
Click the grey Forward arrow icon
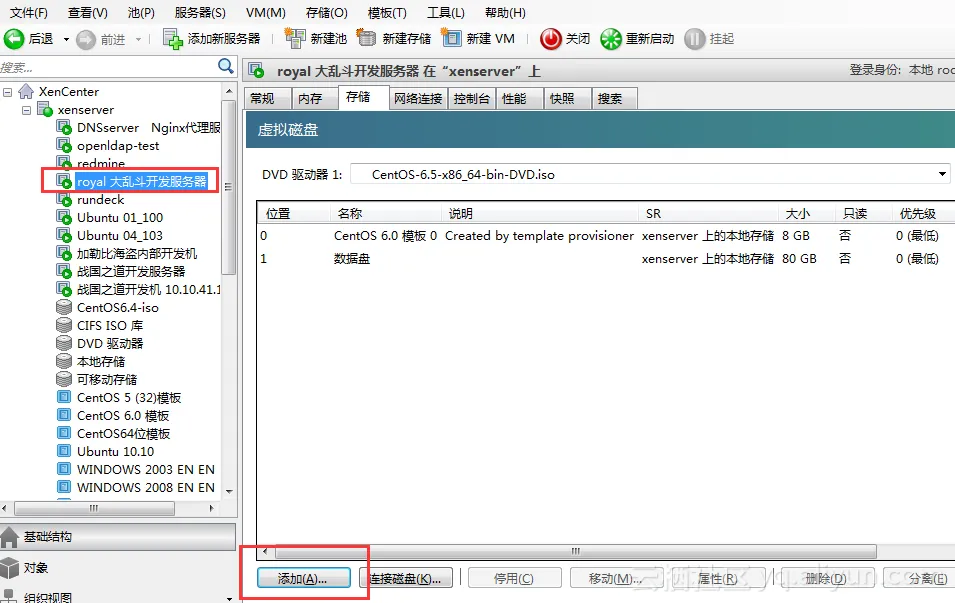point(86,40)
